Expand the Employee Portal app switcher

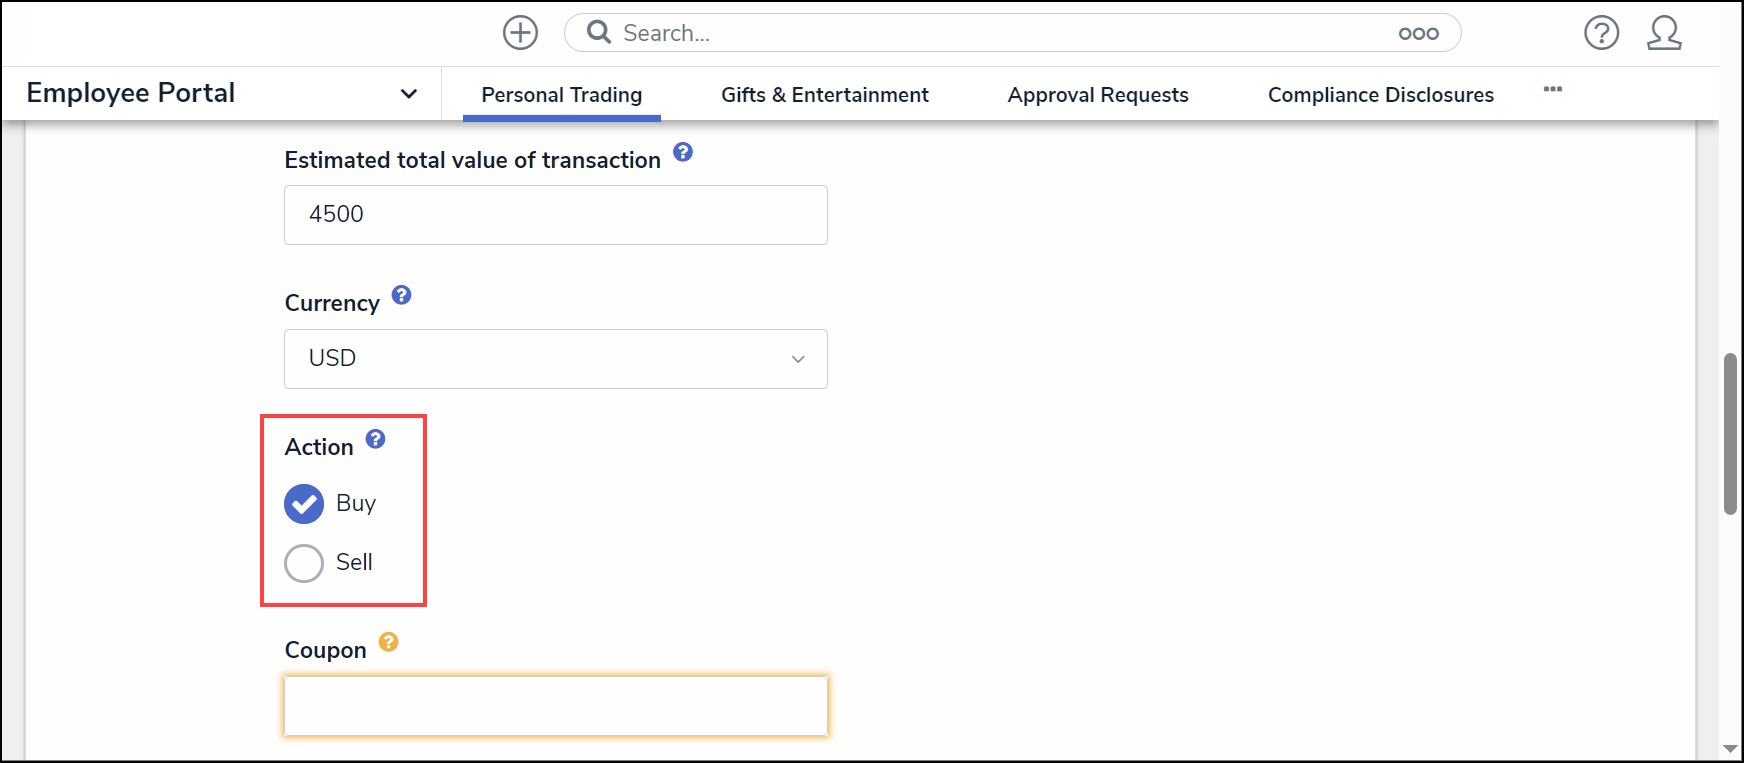(408, 94)
